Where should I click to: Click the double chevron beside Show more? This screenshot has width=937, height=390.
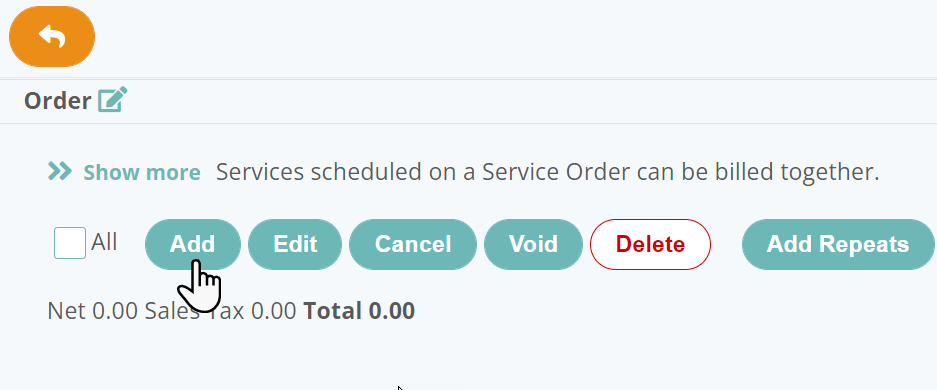click(x=60, y=171)
